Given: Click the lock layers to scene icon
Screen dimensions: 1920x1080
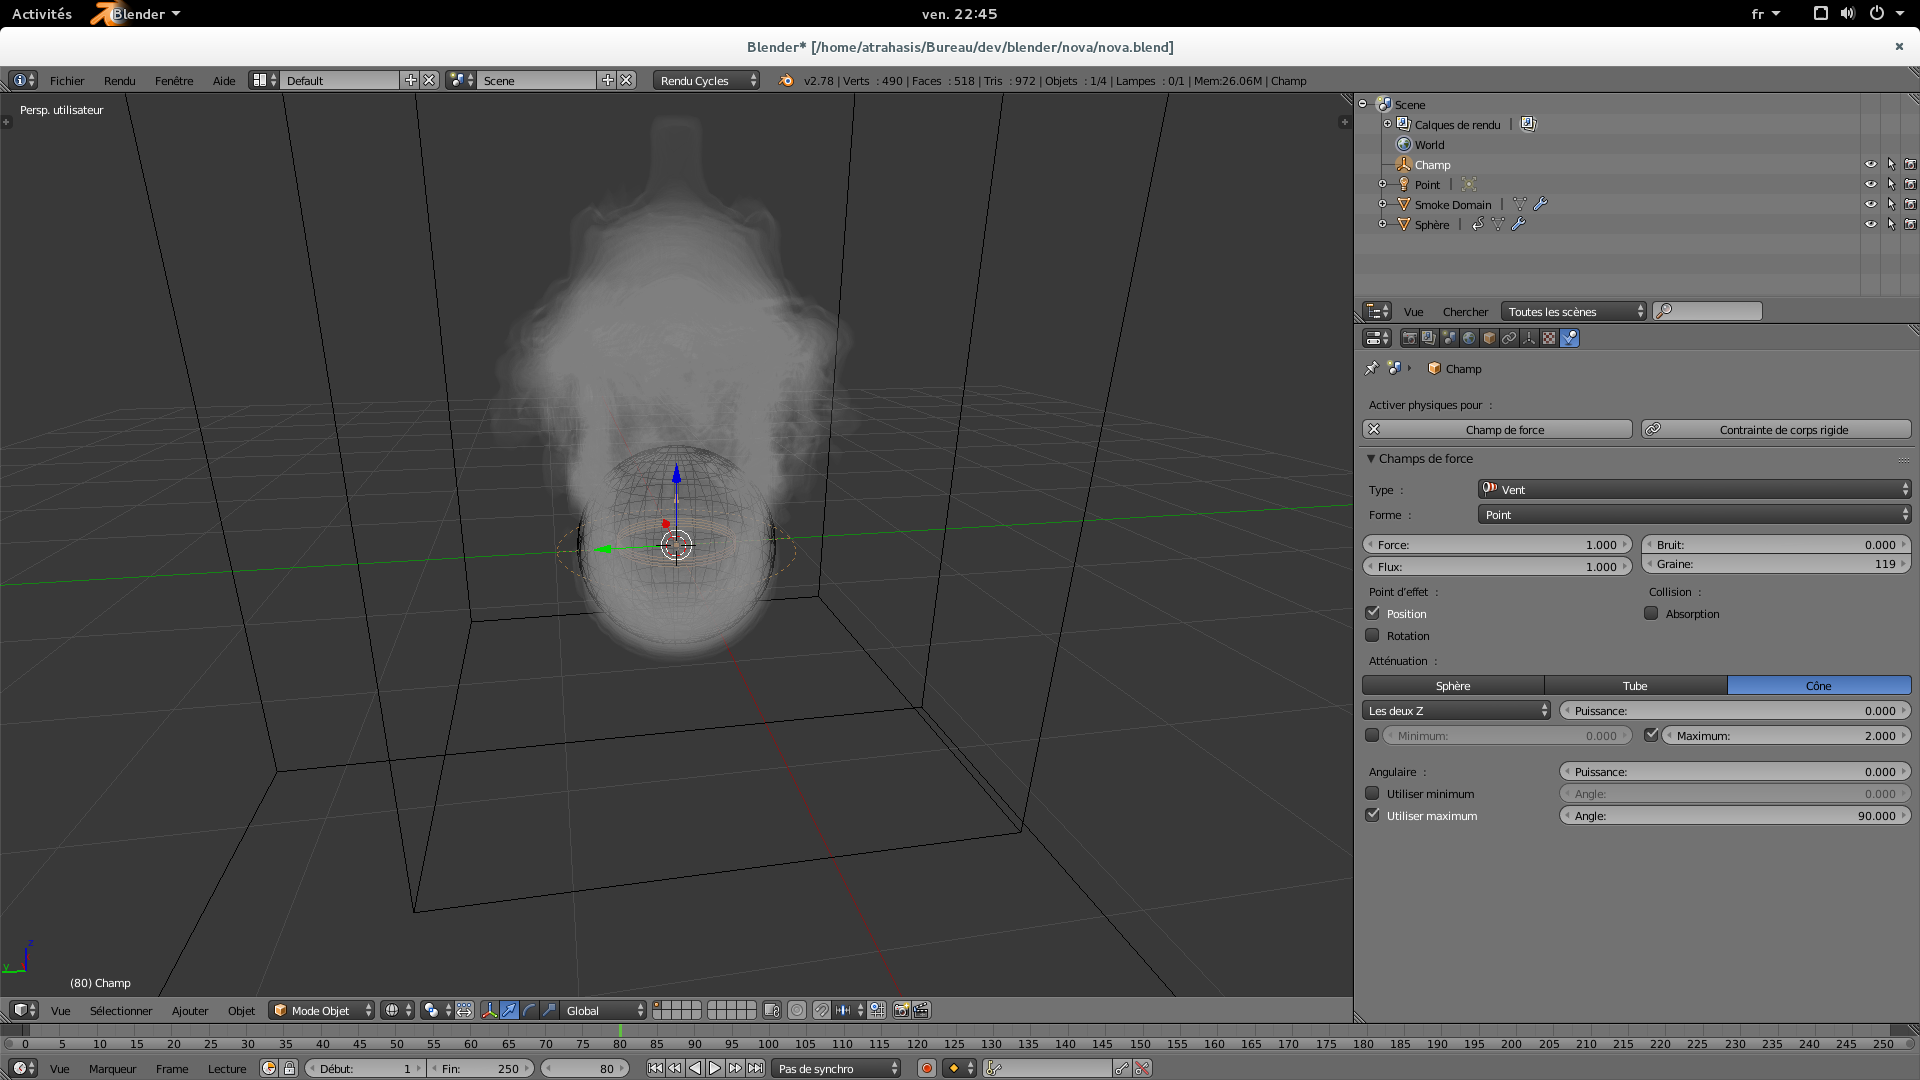Looking at the screenshot, I should (771, 1010).
